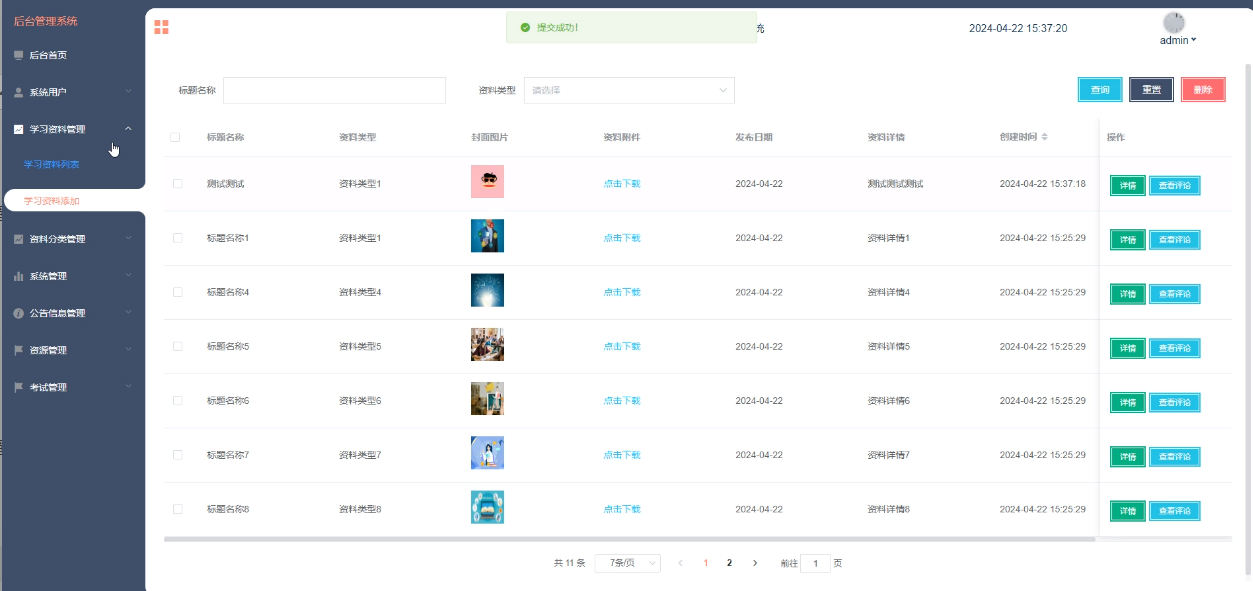Click the 后台首页 monitor icon
This screenshot has width=1253, height=591.
pos(19,55)
